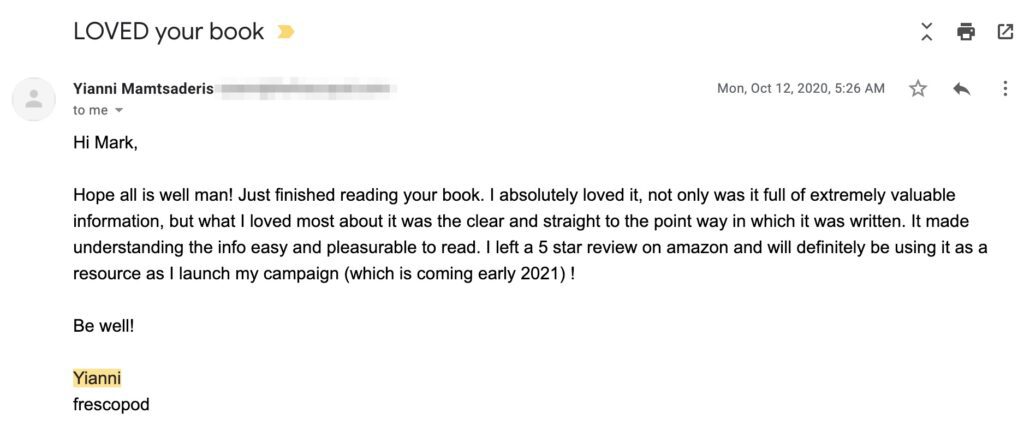The width and height of the screenshot is (1024, 431).
Task: Click the 'Hi Mark,' greeting line
Action: tap(105, 143)
